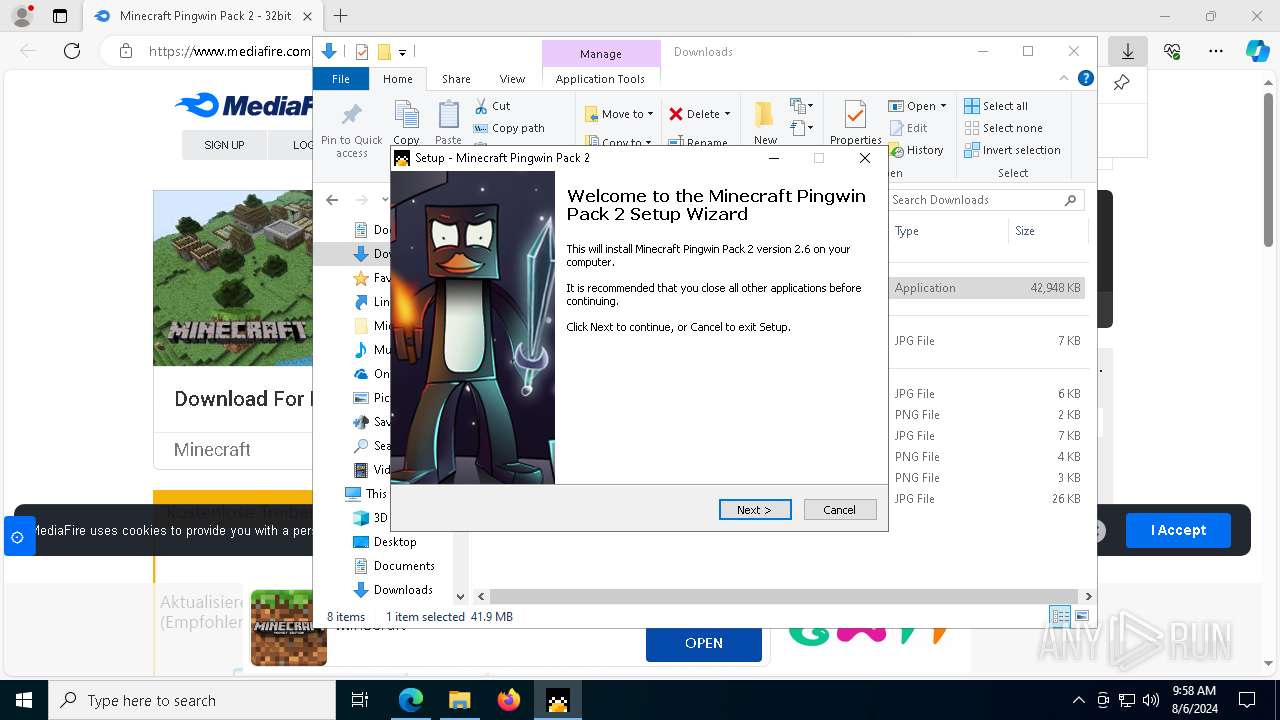Open Firefox from the taskbar
This screenshot has height=720, width=1280.
tap(509, 700)
